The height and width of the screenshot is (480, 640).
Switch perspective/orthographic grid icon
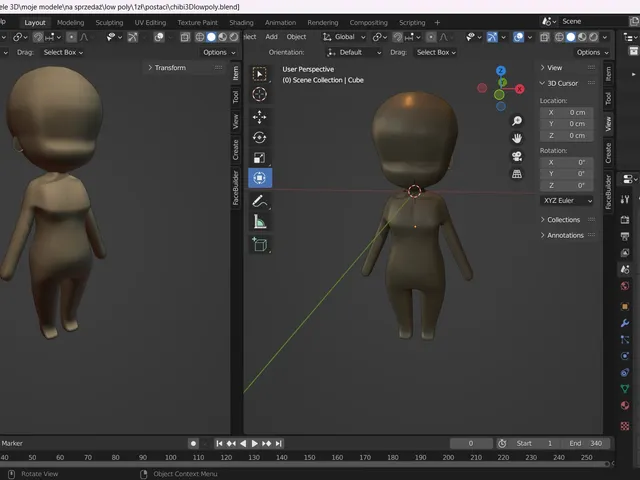coord(517,174)
